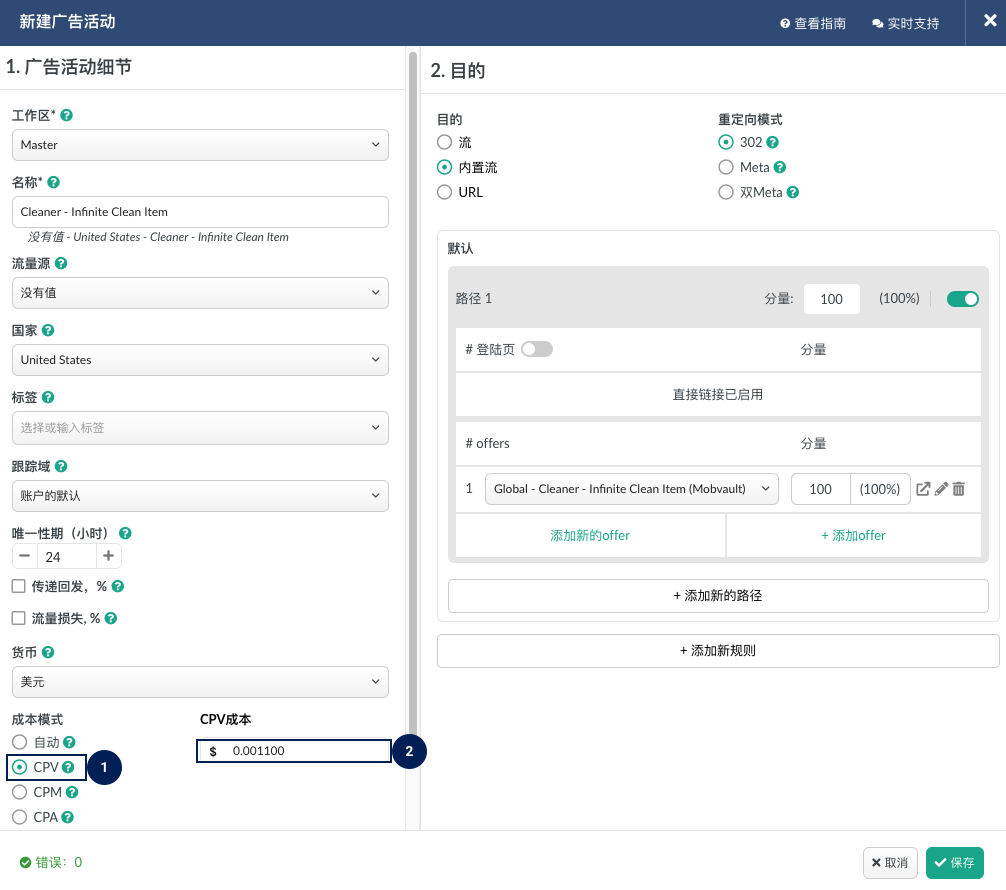Click help icon beside 流量损失
The width and height of the screenshot is (1006, 890).
[111, 619]
